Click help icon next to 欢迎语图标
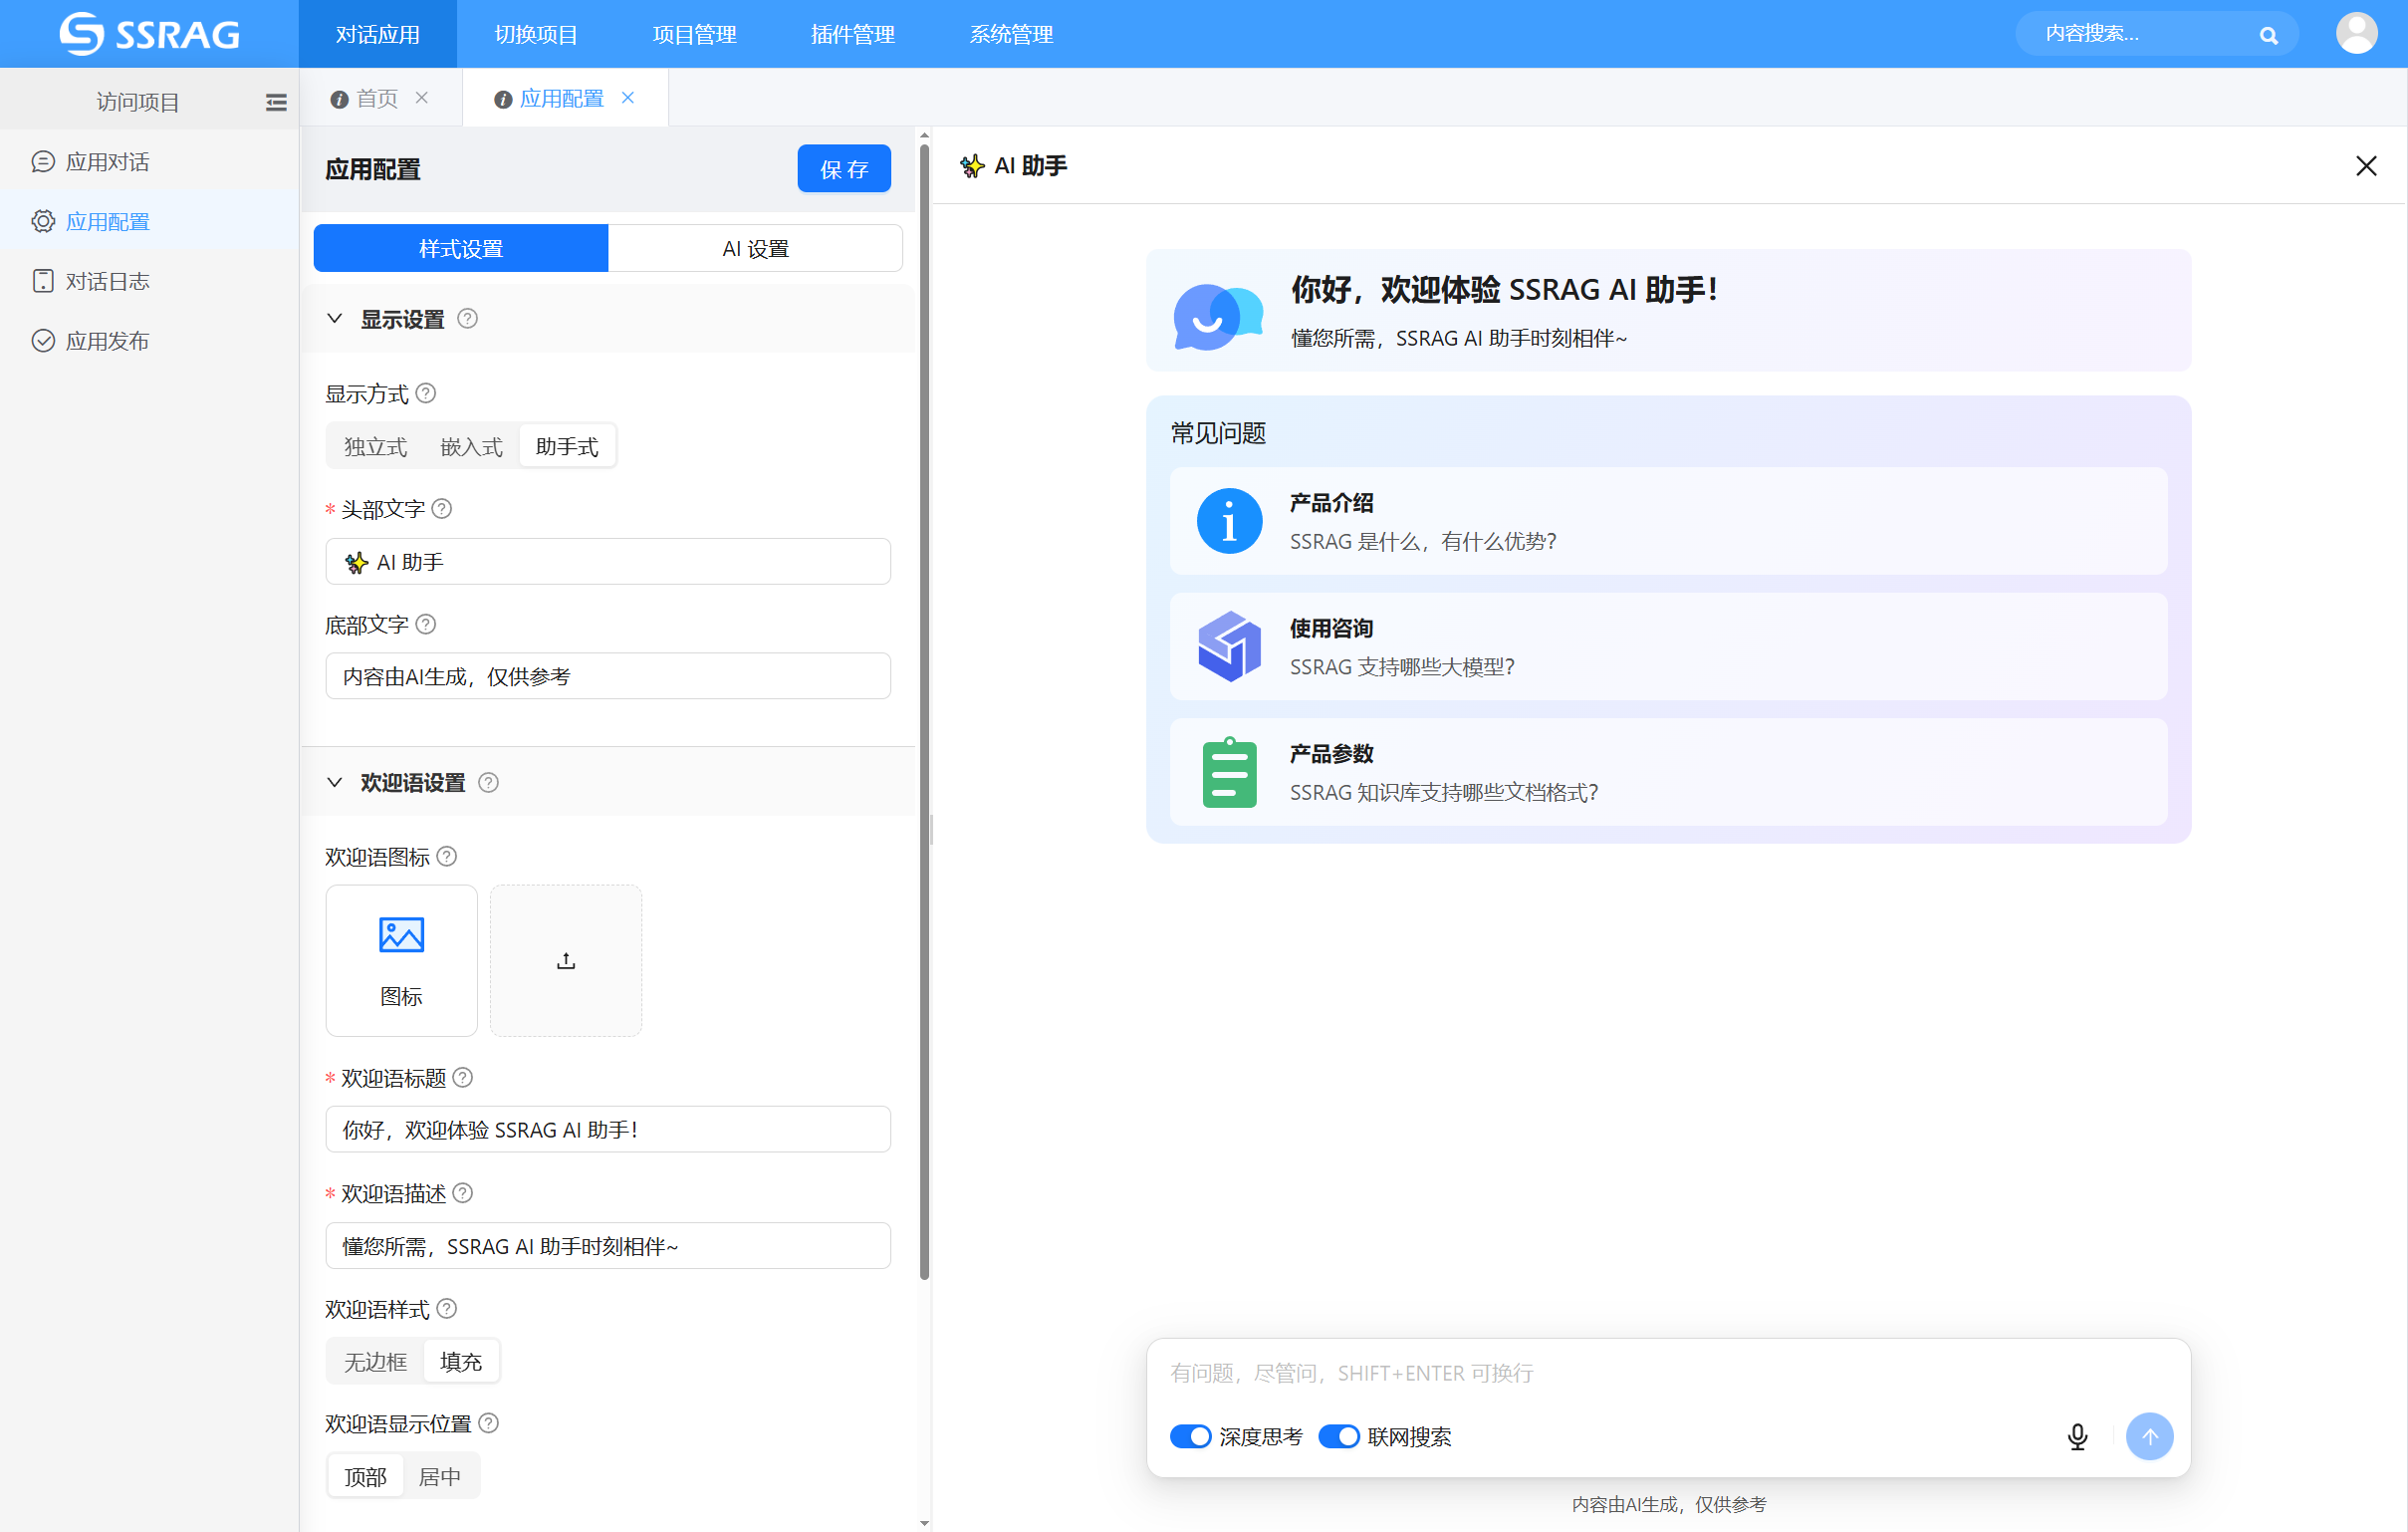The image size is (2408, 1532). click(x=447, y=857)
